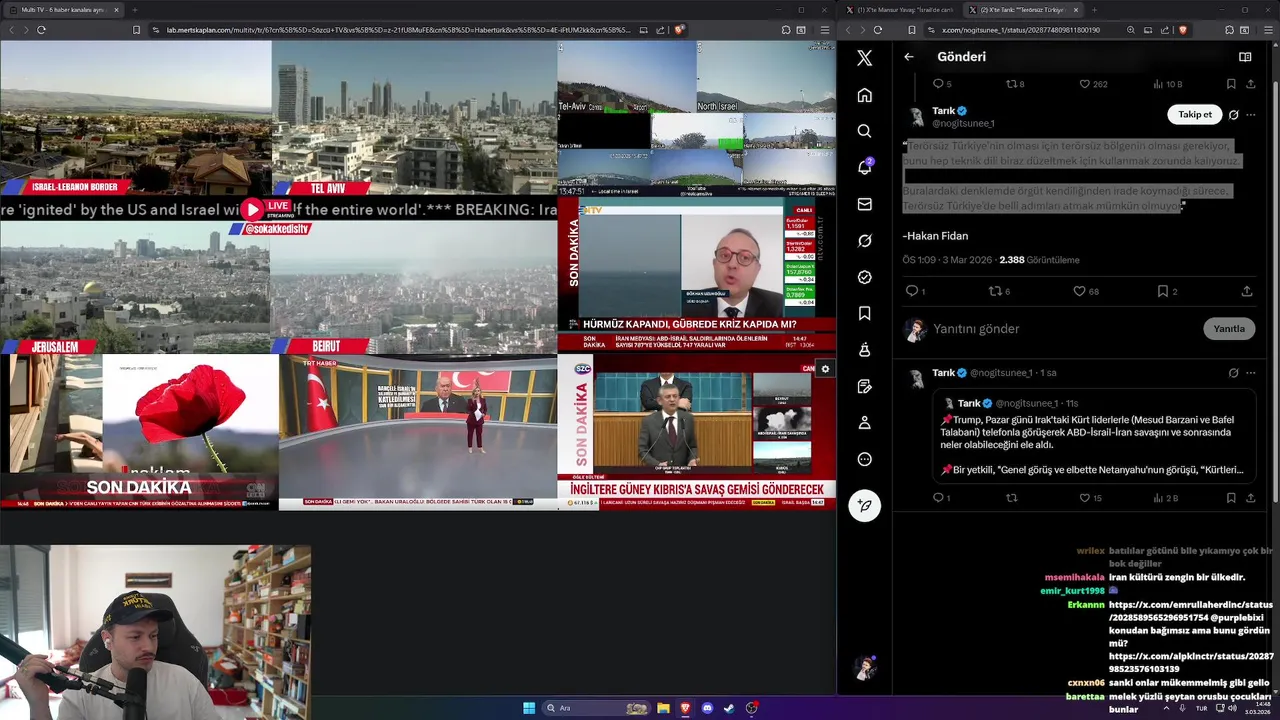
Task: Open new tab in Multi TV window
Action: click(x=134, y=10)
